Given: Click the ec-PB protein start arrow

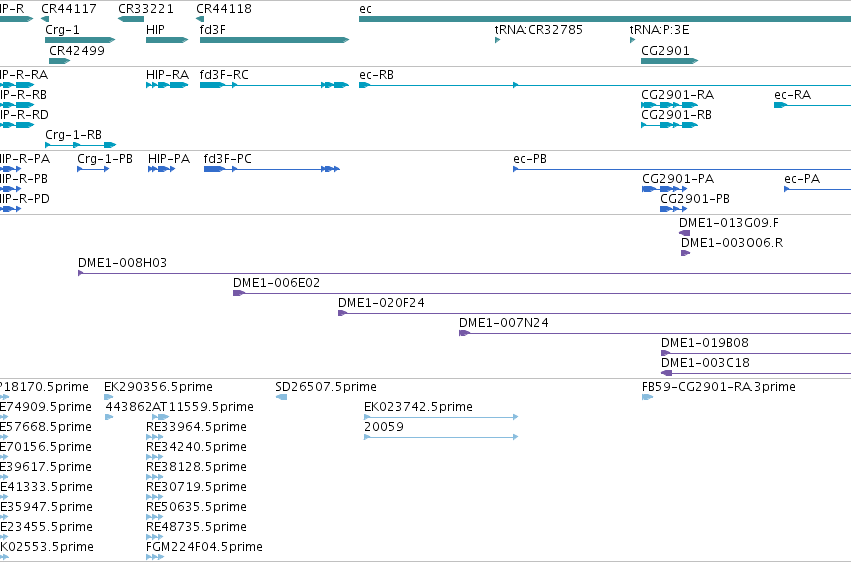Looking at the screenshot, I should click(x=516, y=169).
